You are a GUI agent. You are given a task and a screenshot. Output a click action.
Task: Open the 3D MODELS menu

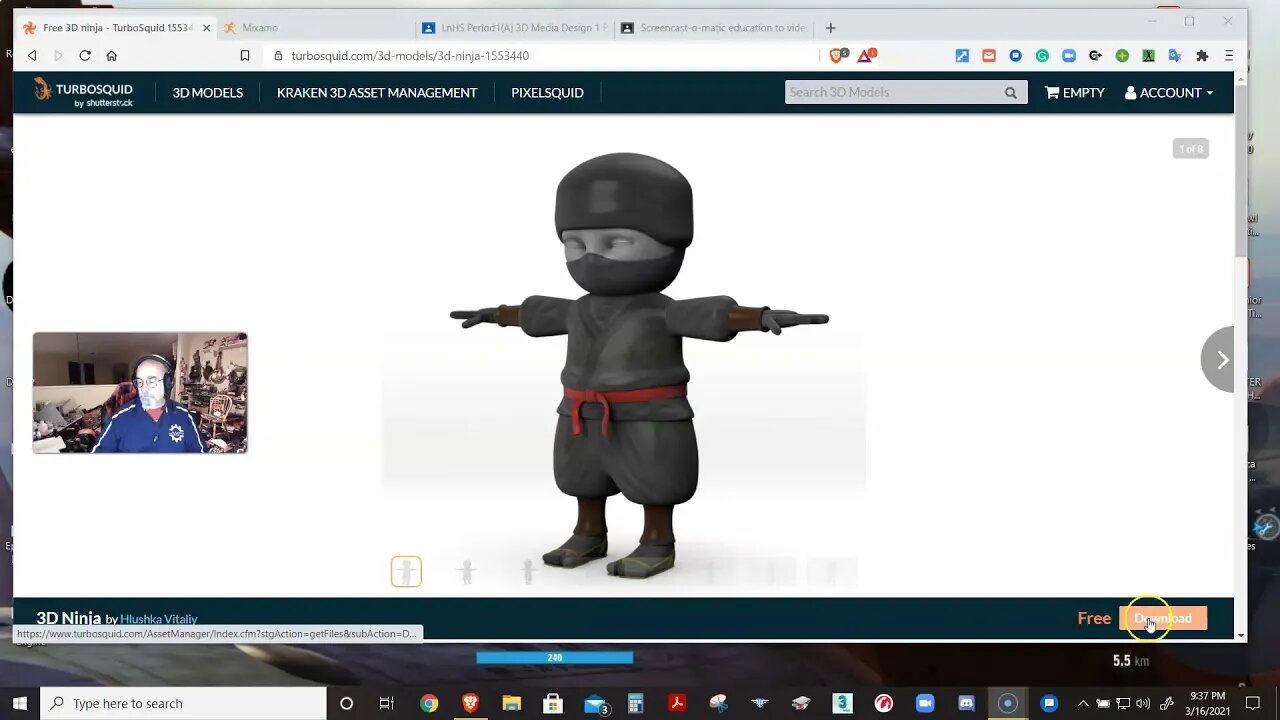click(207, 92)
